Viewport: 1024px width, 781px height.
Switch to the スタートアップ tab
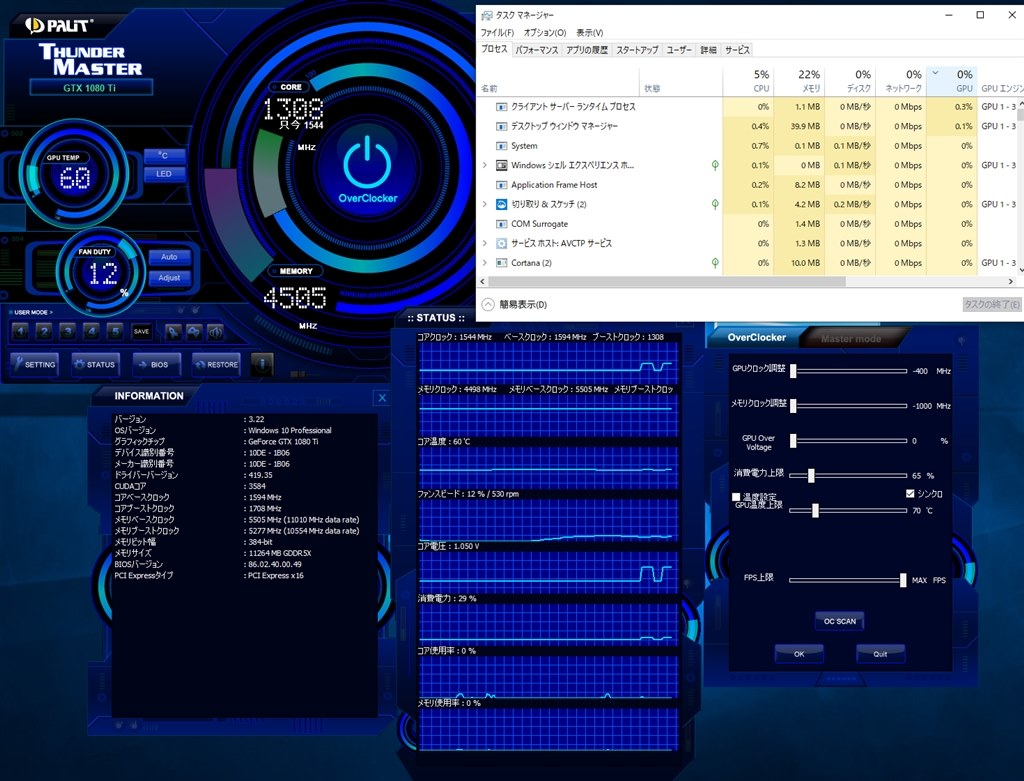click(x=637, y=50)
